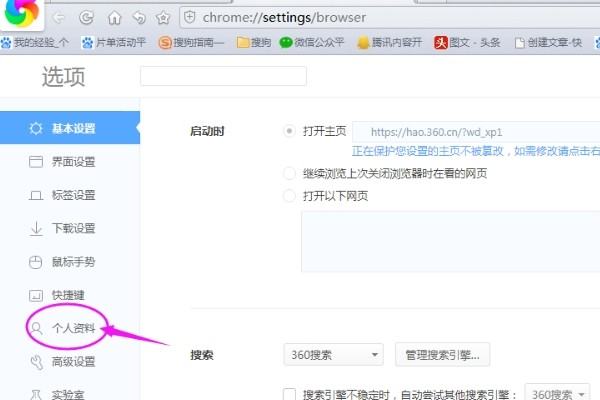Viewport: 600px width, 400px height.
Task: Click 管理搜索引擎 button
Action: (443, 354)
